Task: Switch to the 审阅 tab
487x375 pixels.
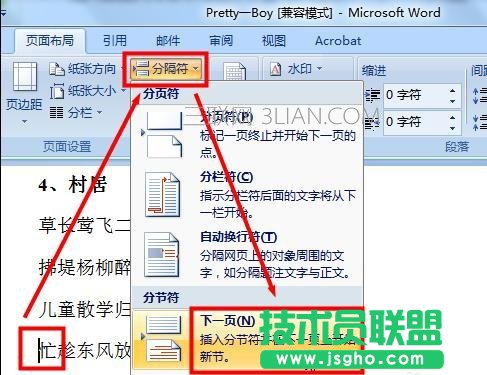Action: 221,41
